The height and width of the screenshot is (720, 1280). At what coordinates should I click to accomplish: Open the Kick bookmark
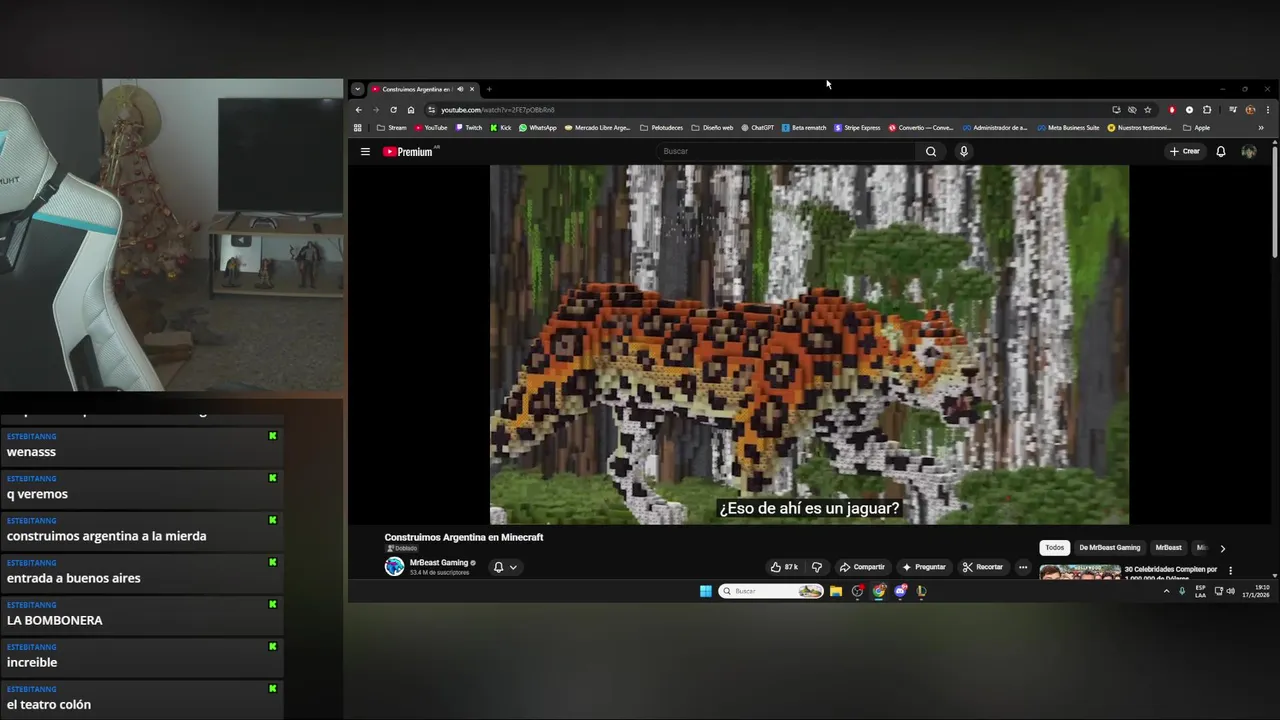click(501, 128)
